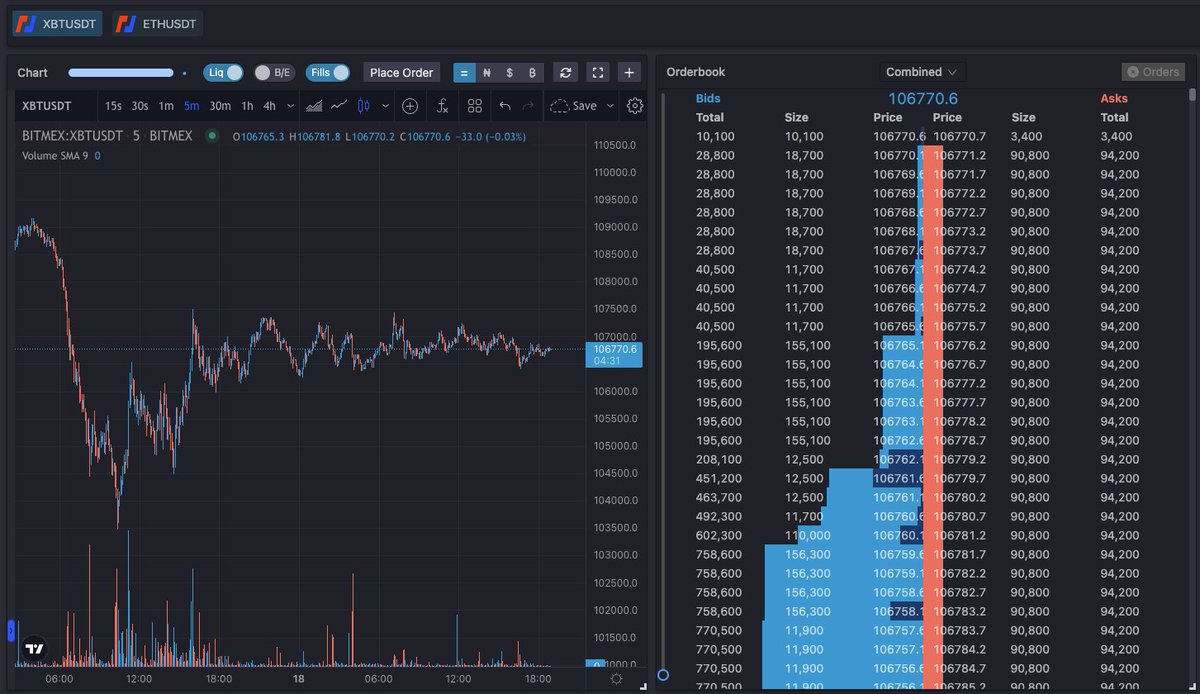The image size is (1200, 694).
Task: Select the crossed N currency unit icon
Action: (x=487, y=73)
